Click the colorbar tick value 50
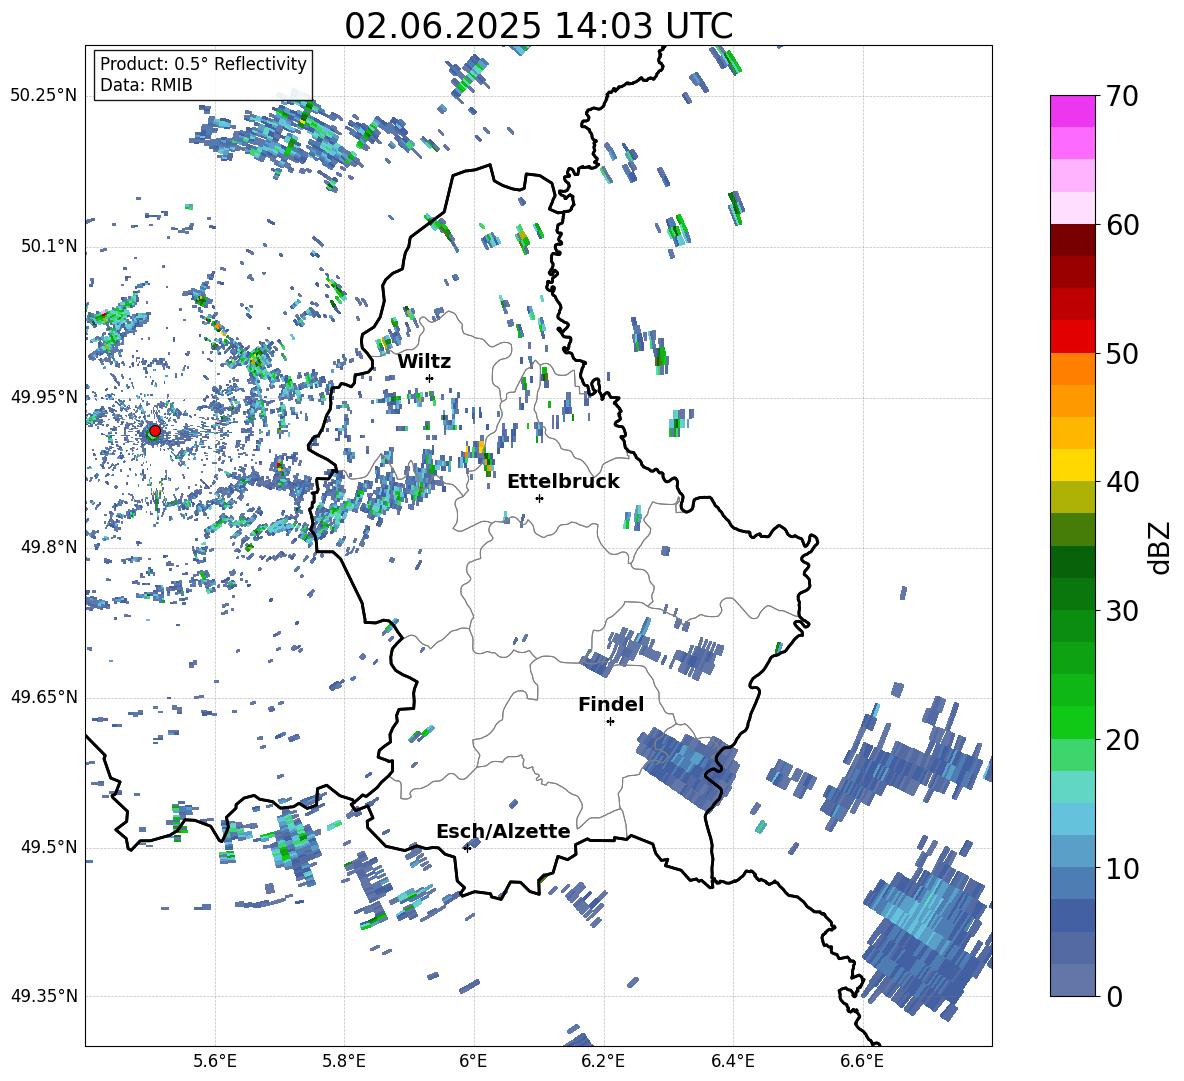 [x=1122, y=353]
